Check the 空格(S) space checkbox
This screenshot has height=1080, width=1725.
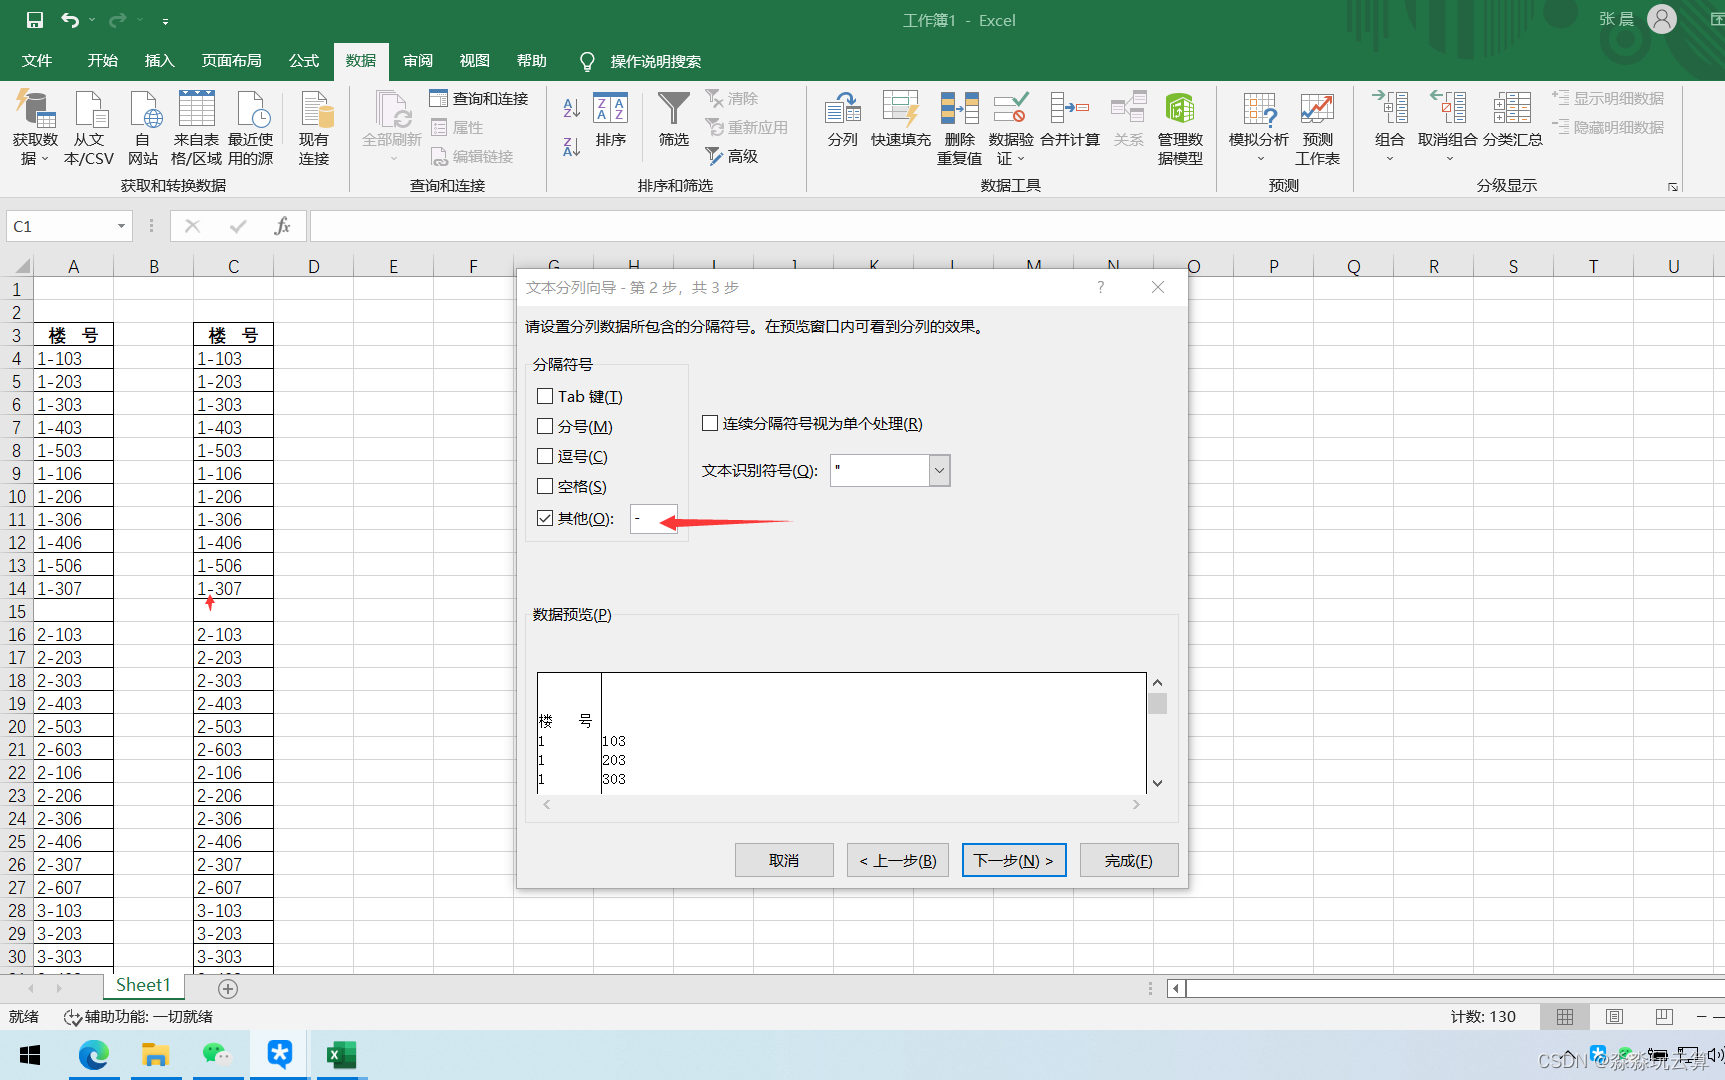tap(545, 486)
